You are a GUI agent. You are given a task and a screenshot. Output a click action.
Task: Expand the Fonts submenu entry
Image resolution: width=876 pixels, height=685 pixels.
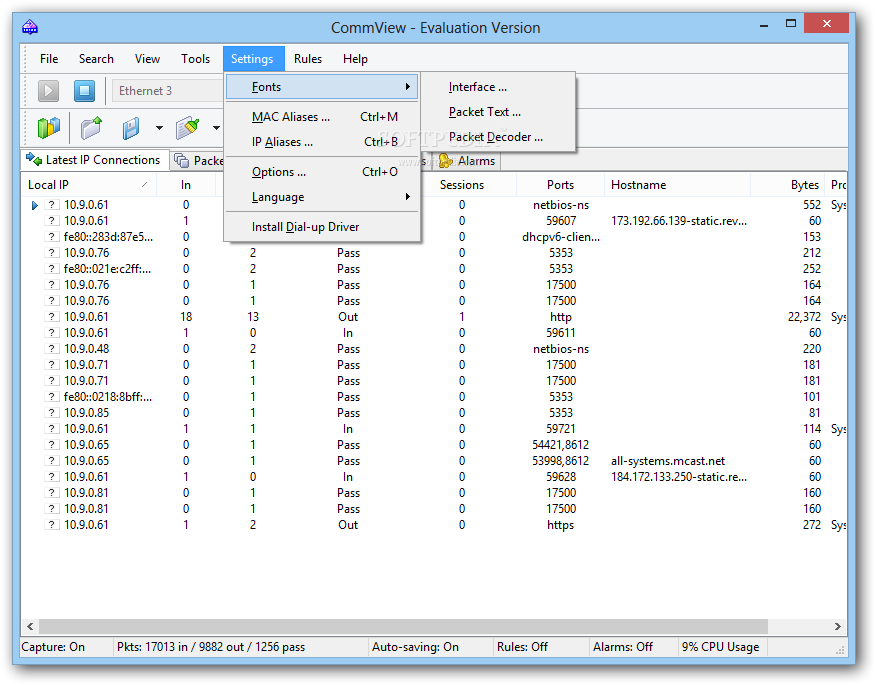click(x=322, y=87)
